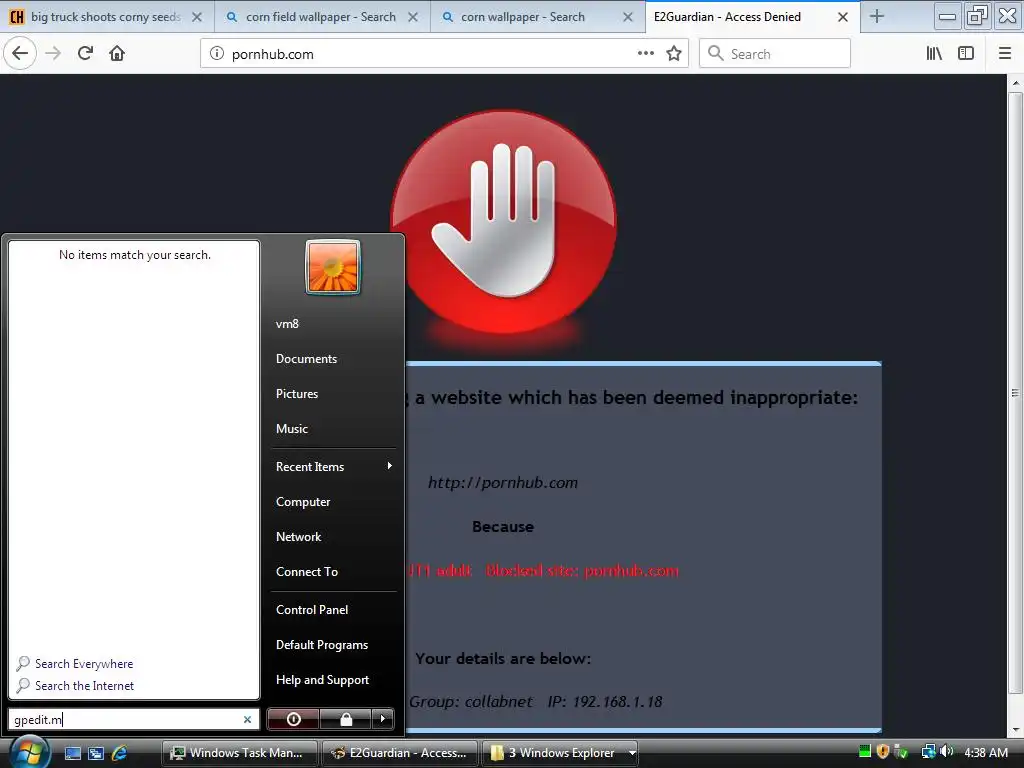
Task: Click the browser forward arrow
Action: 53,53
